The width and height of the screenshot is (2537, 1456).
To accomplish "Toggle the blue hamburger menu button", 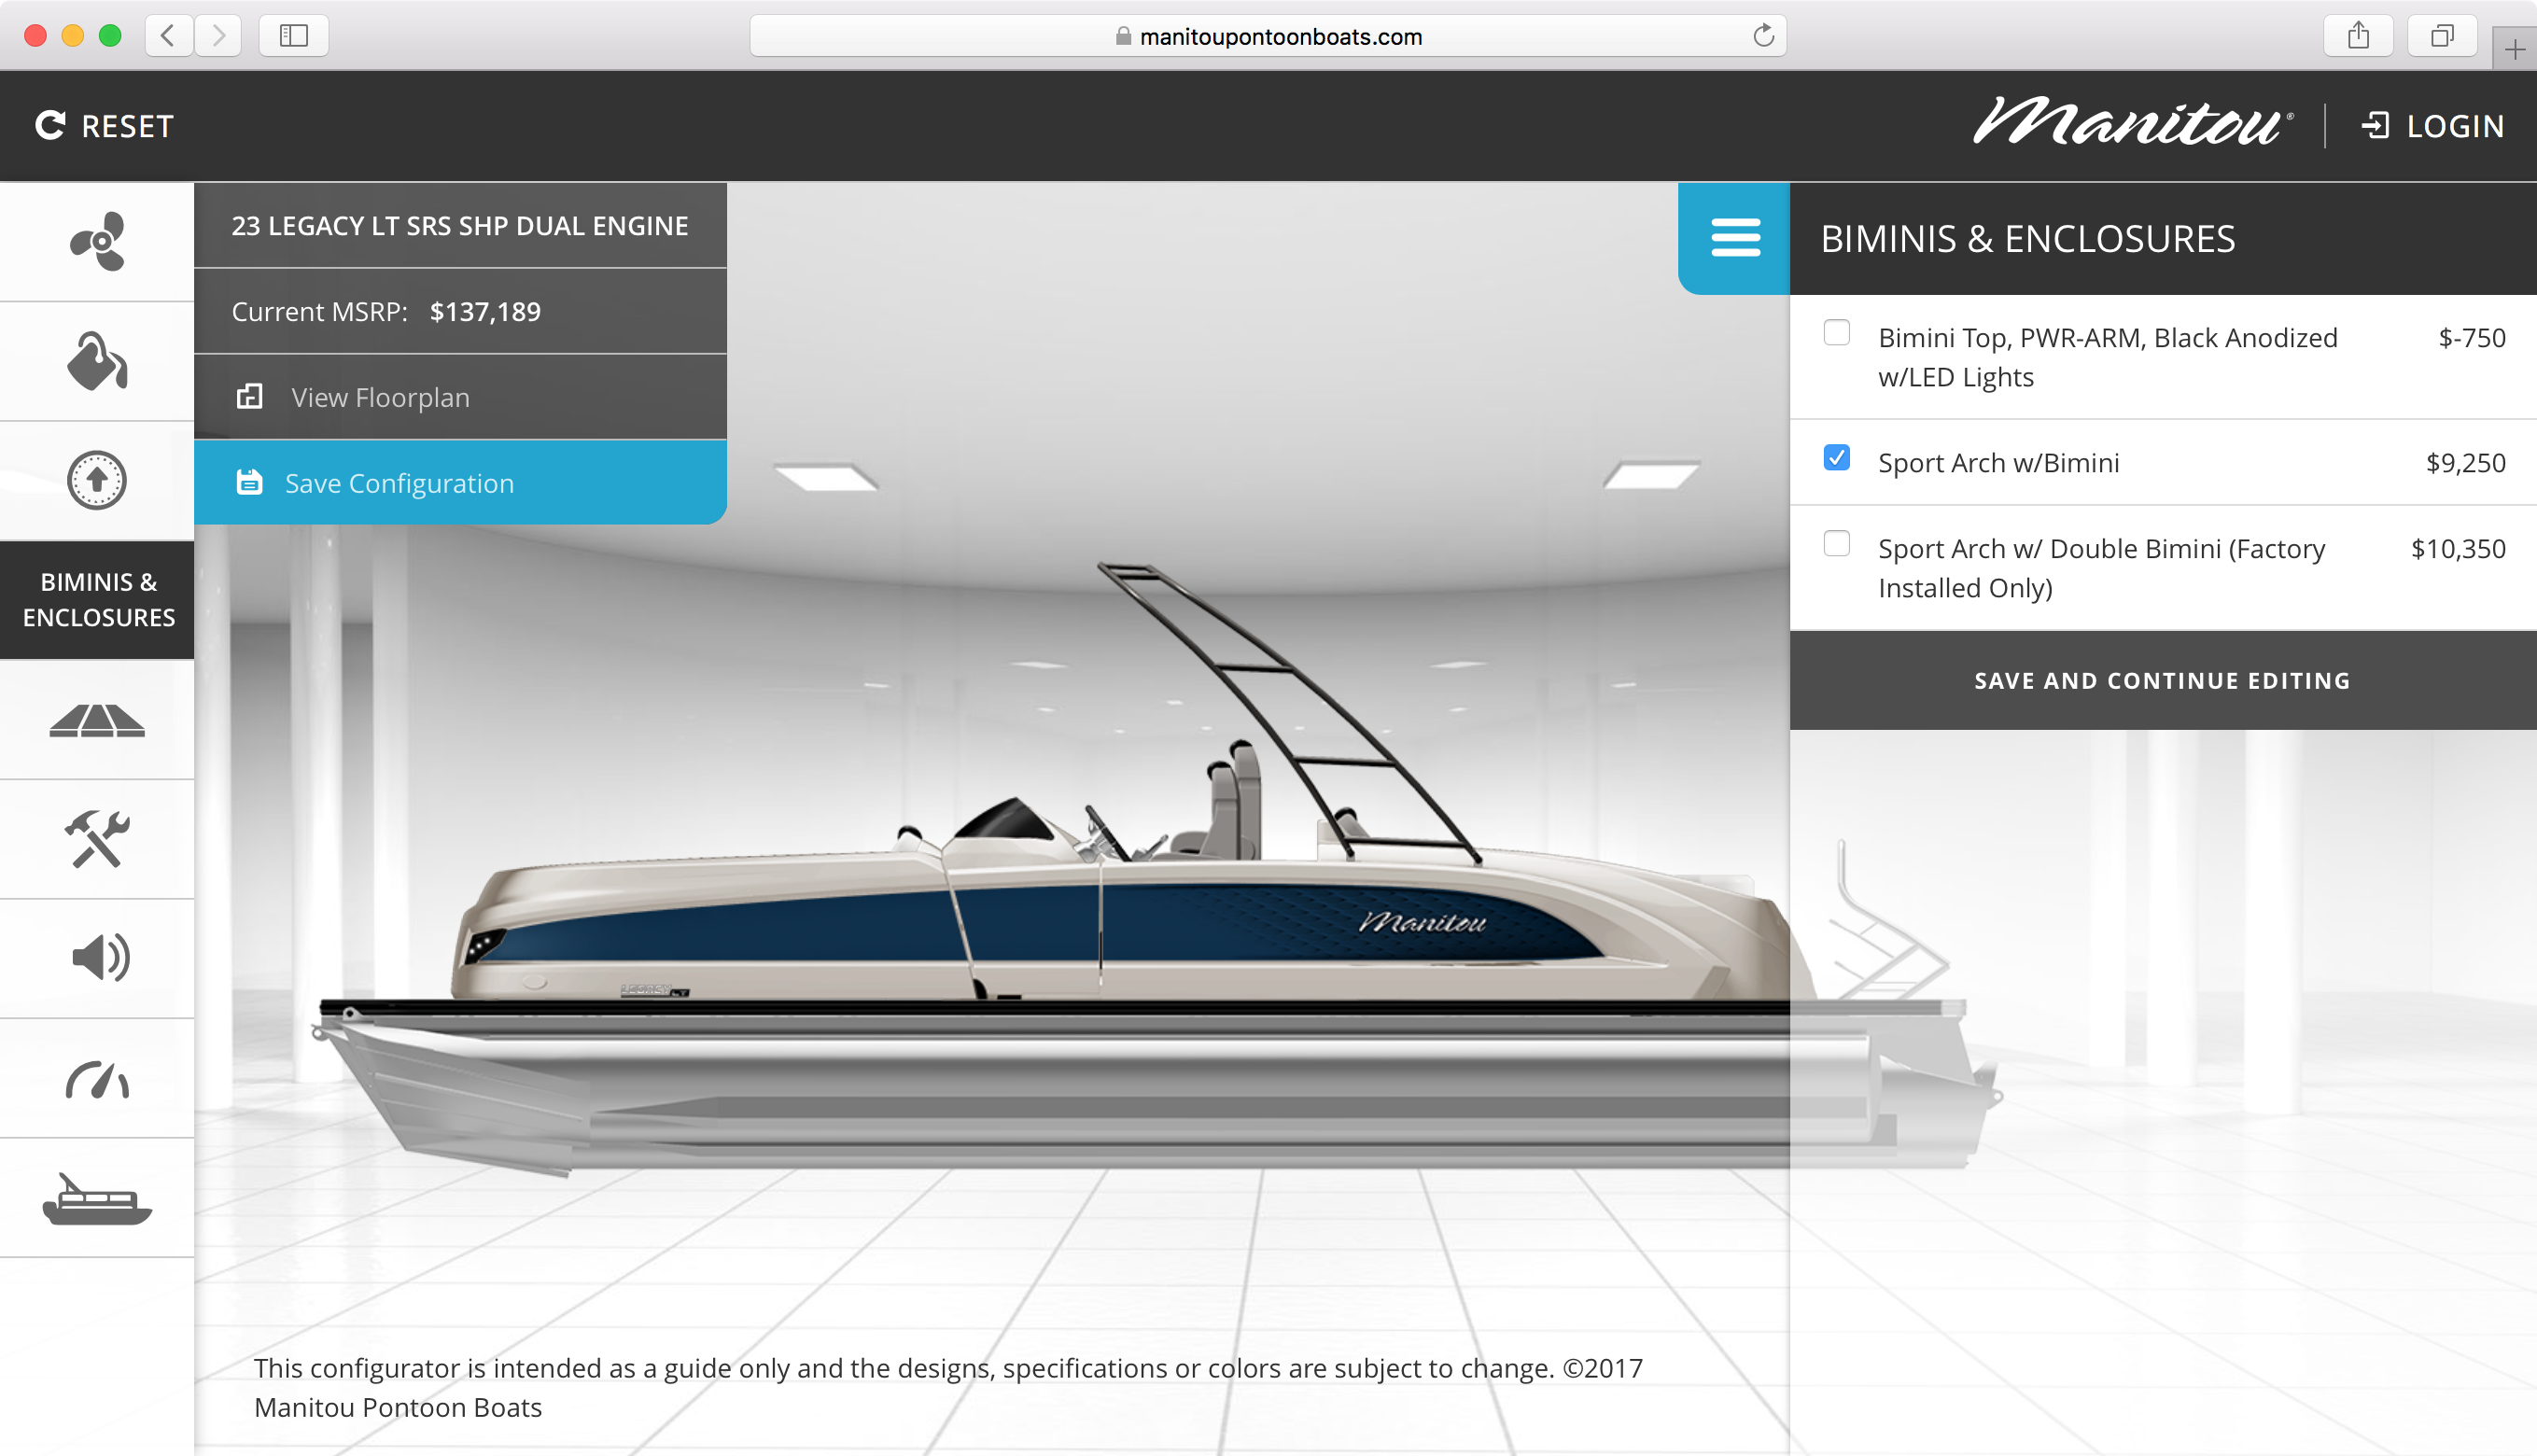I will pos(1735,238).
